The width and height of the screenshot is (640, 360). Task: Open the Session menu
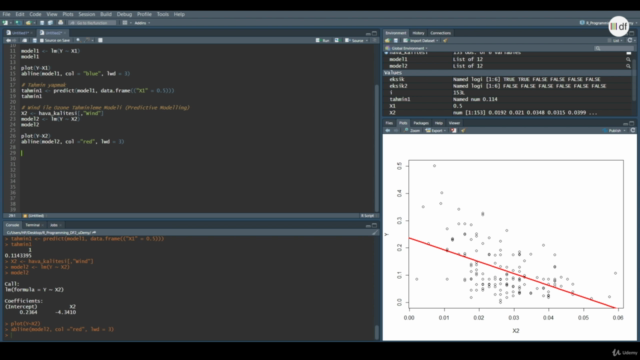87,14
